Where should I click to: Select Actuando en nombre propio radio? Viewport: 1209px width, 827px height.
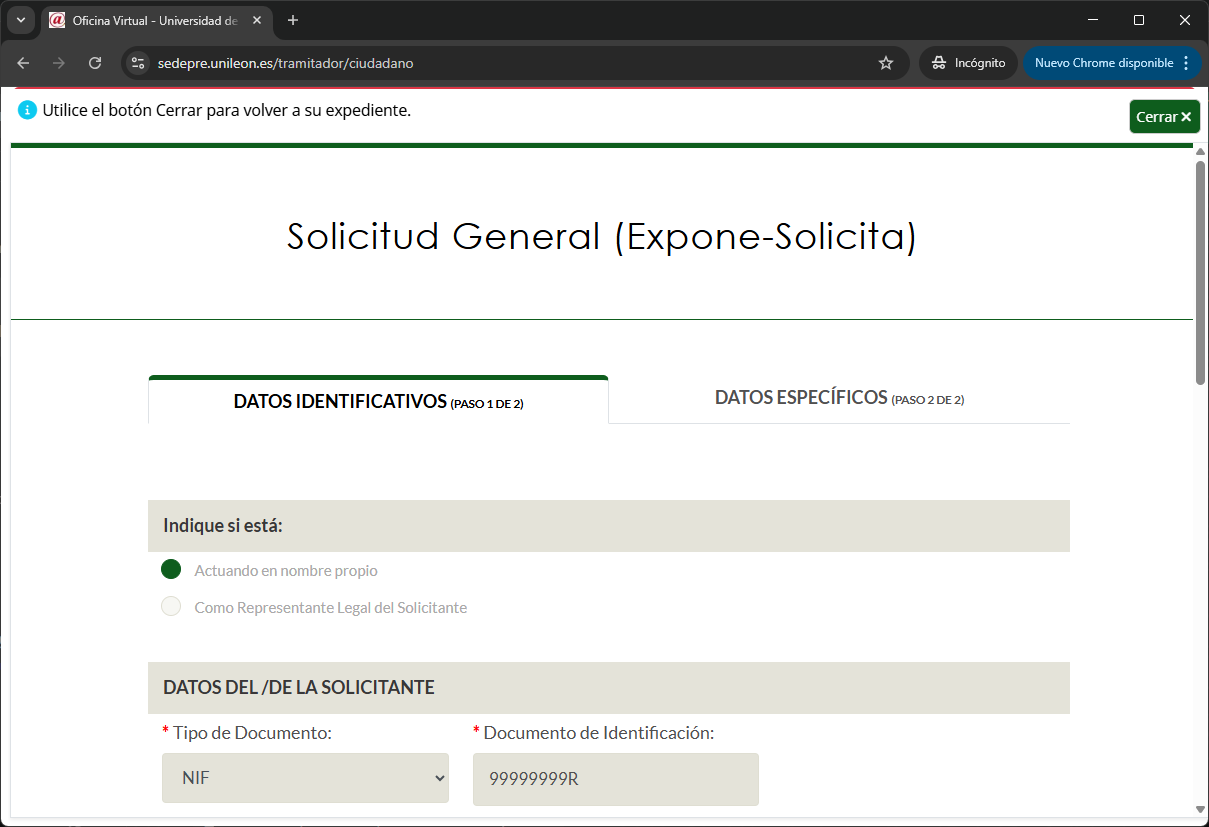pyautogui.click(x=171, y=569)
